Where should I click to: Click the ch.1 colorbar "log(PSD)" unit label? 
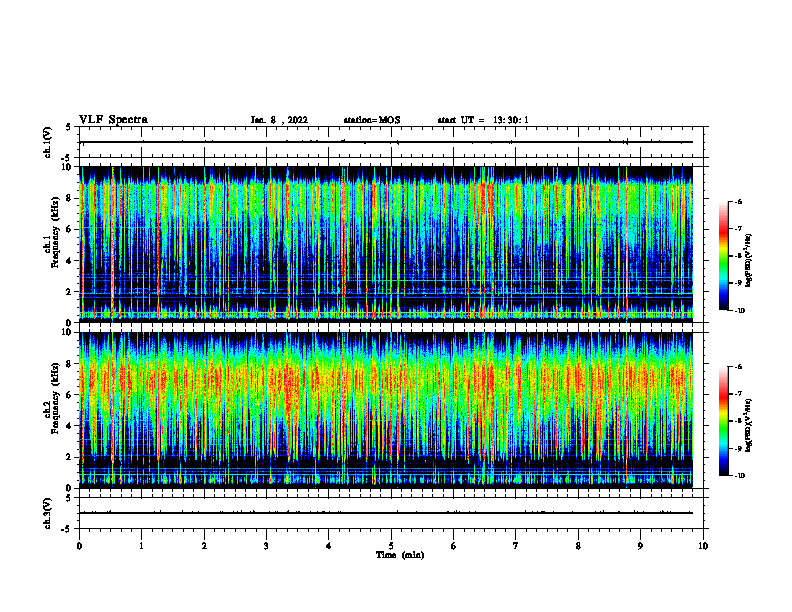pos(749,260)
